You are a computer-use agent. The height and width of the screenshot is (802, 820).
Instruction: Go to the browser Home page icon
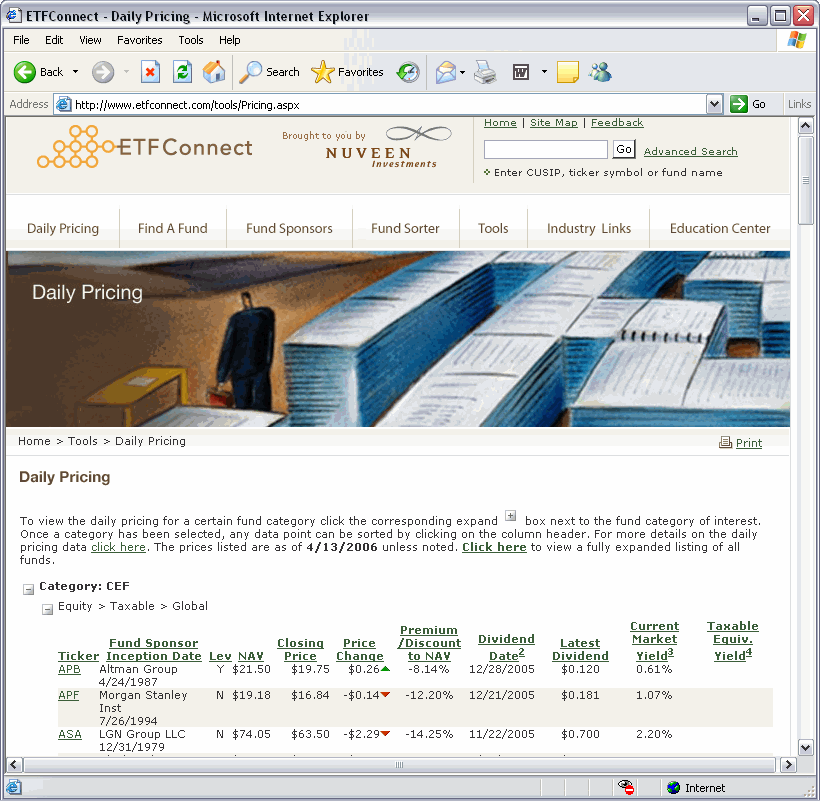214,72
